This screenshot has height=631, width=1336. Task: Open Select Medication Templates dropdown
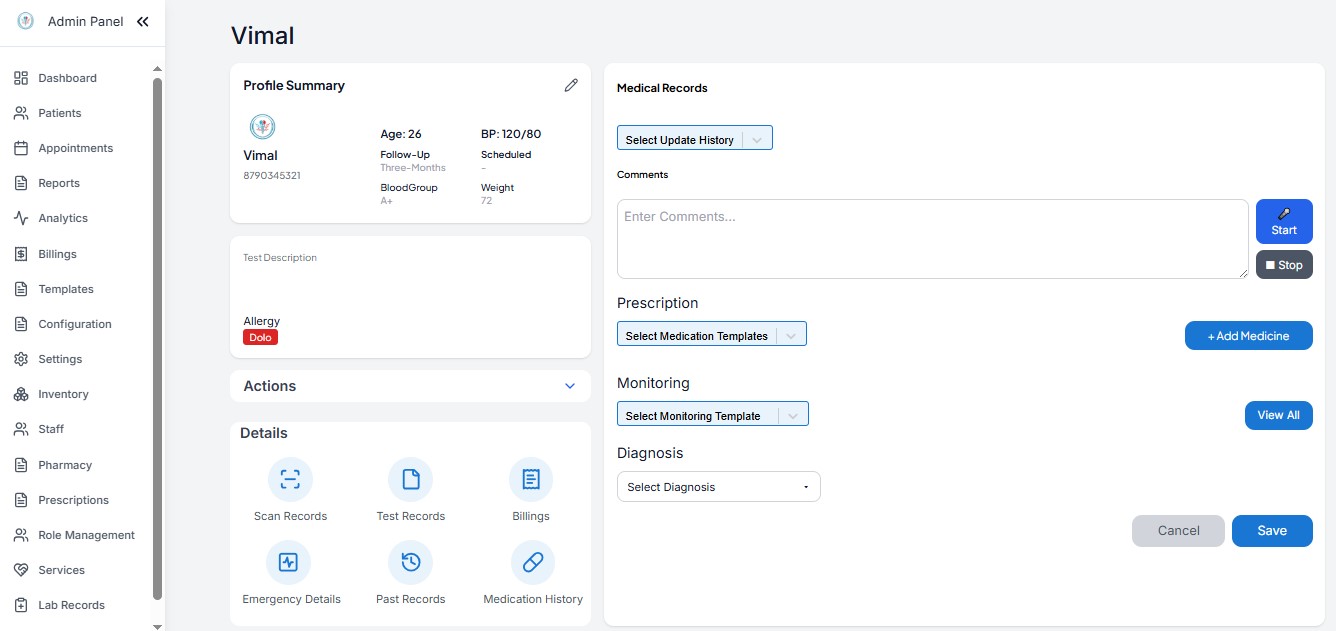[712, 335]
